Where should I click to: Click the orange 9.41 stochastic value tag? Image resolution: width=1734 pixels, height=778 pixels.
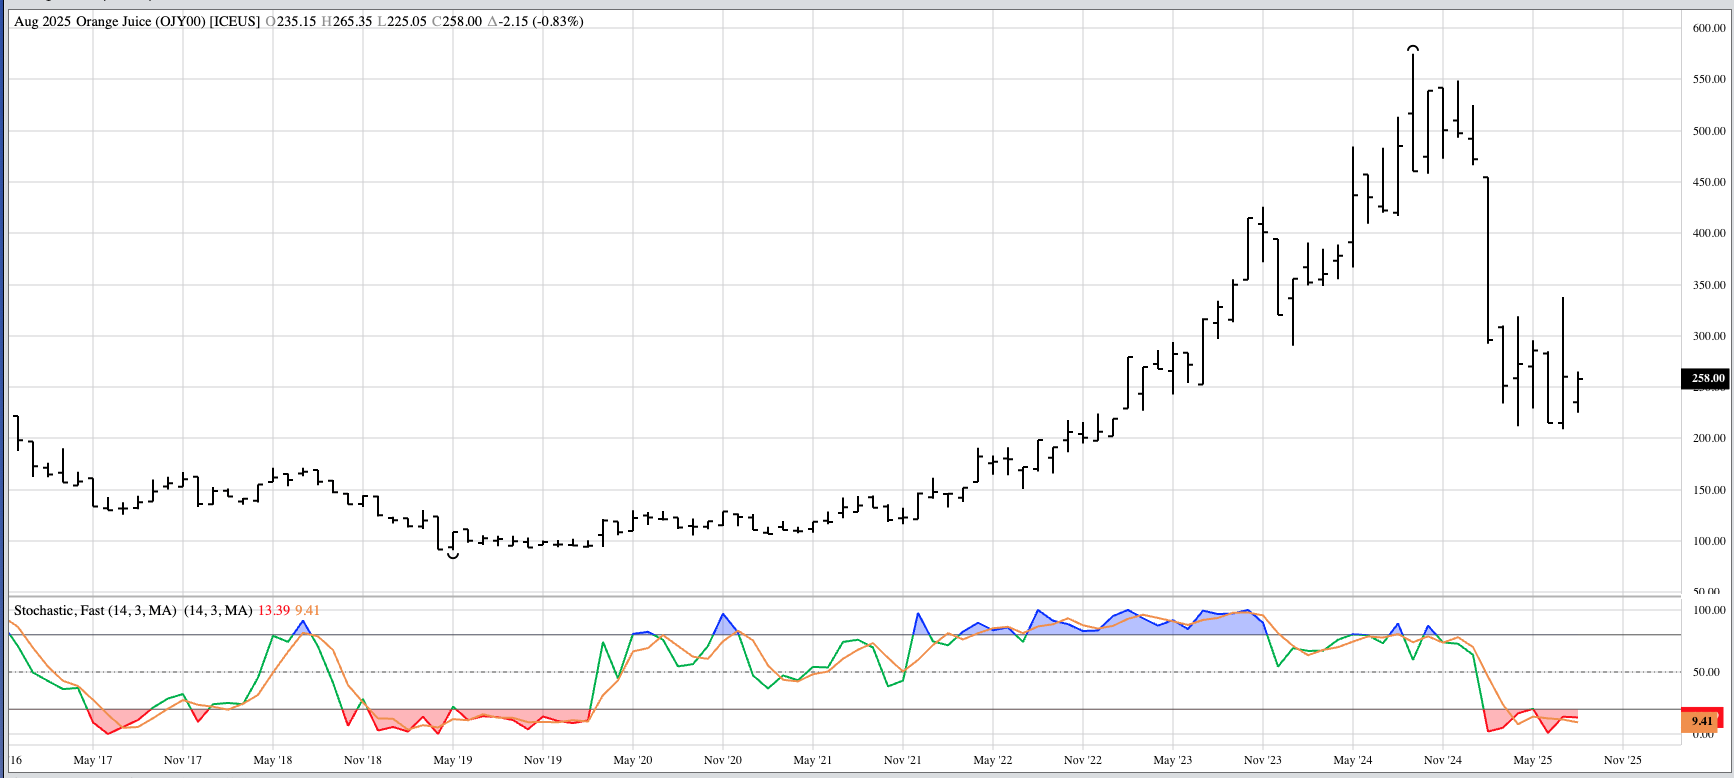click(x=1702, y=721)
